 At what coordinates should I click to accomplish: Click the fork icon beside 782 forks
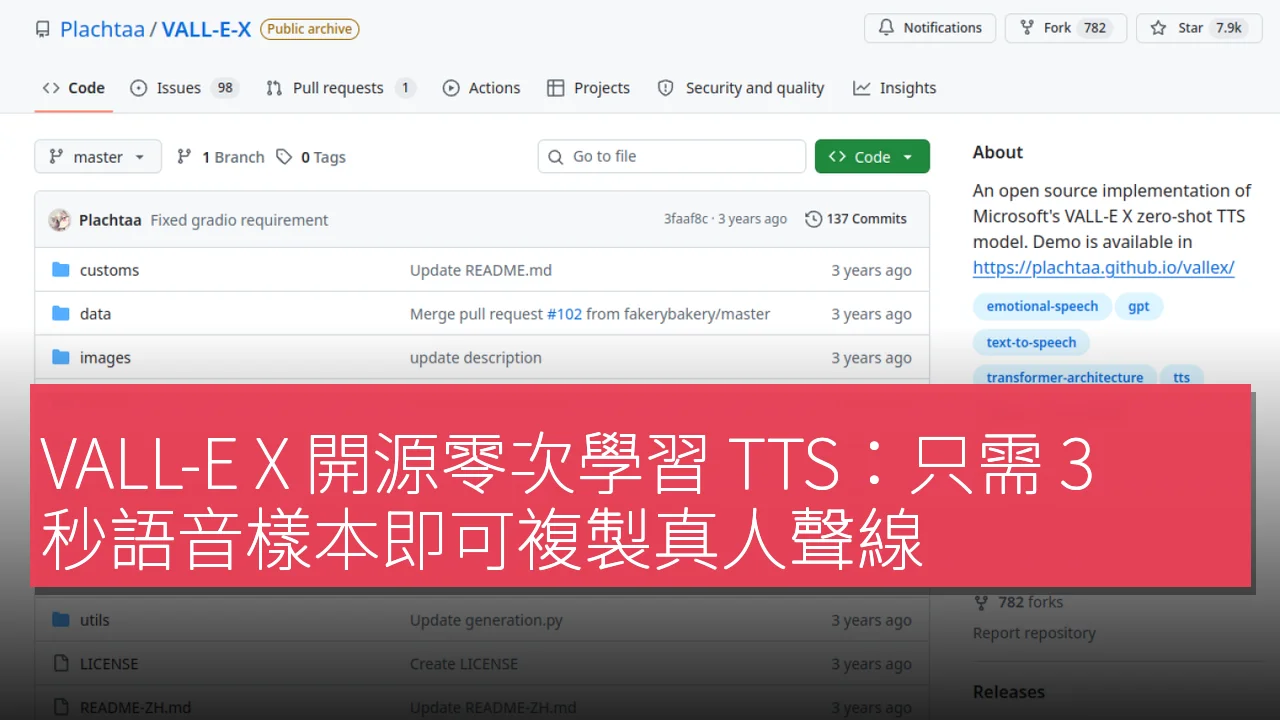(982, 602)
